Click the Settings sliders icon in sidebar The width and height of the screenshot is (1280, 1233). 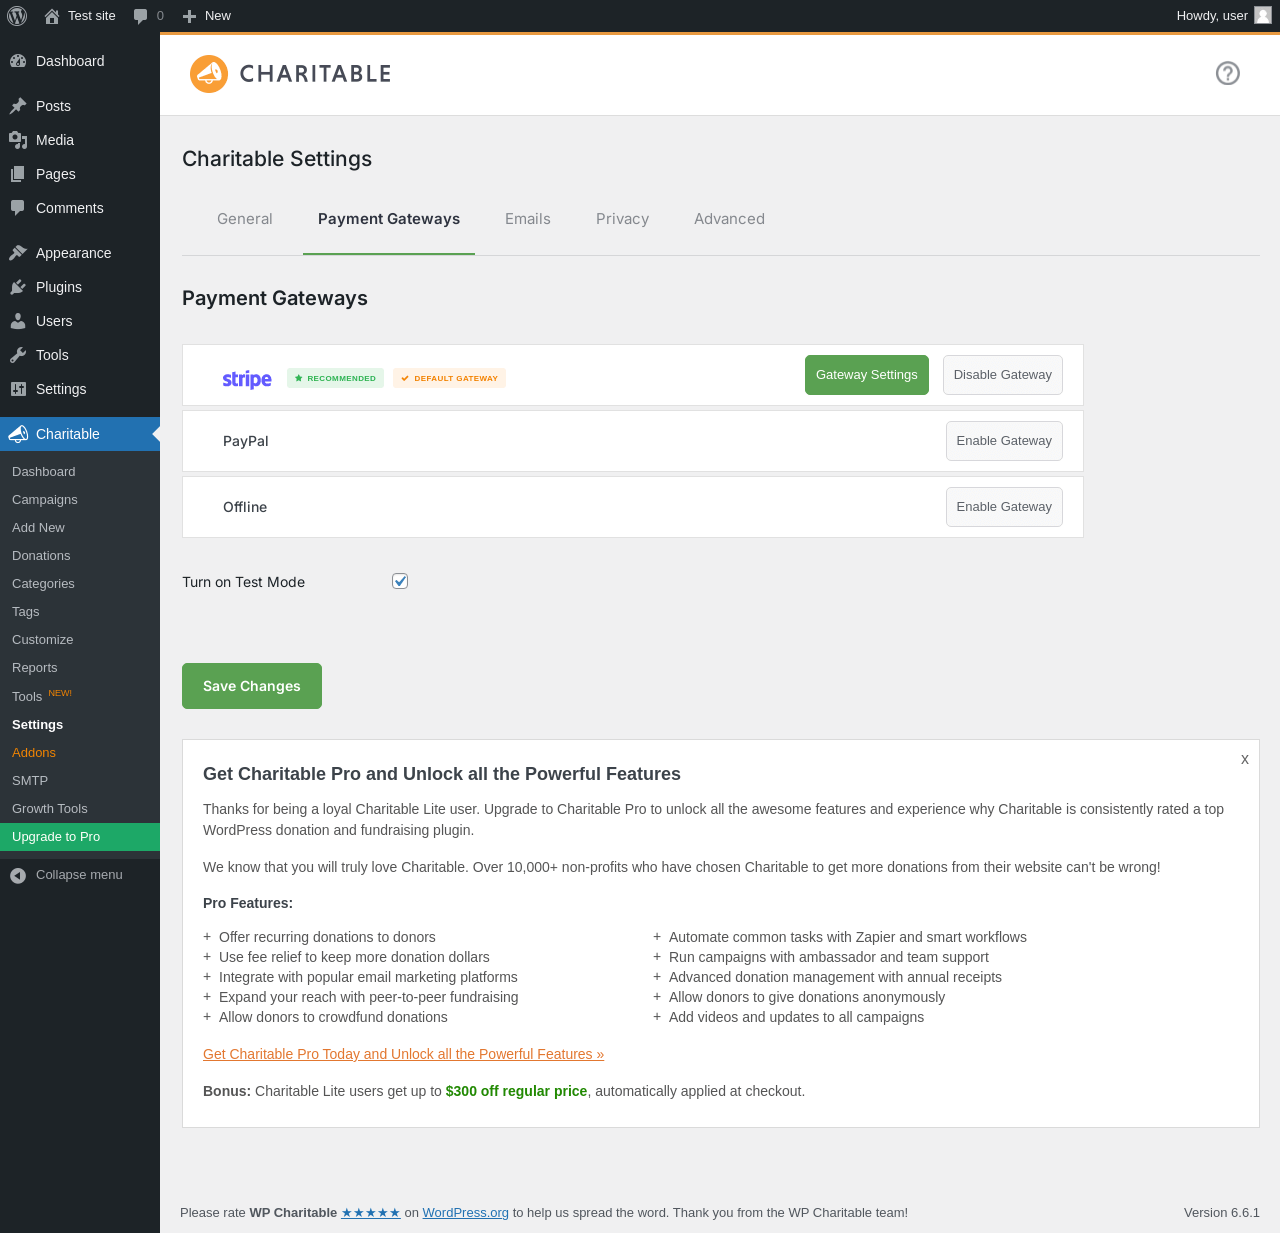[18, 389]
